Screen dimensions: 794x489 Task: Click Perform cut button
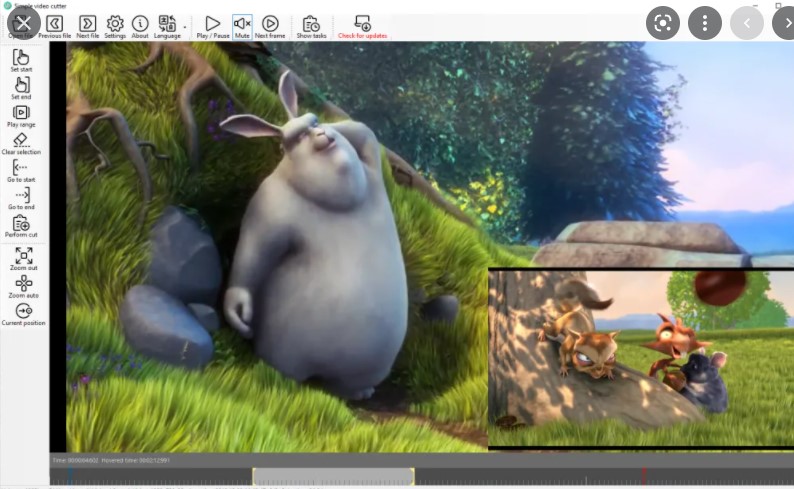[21, 226]
